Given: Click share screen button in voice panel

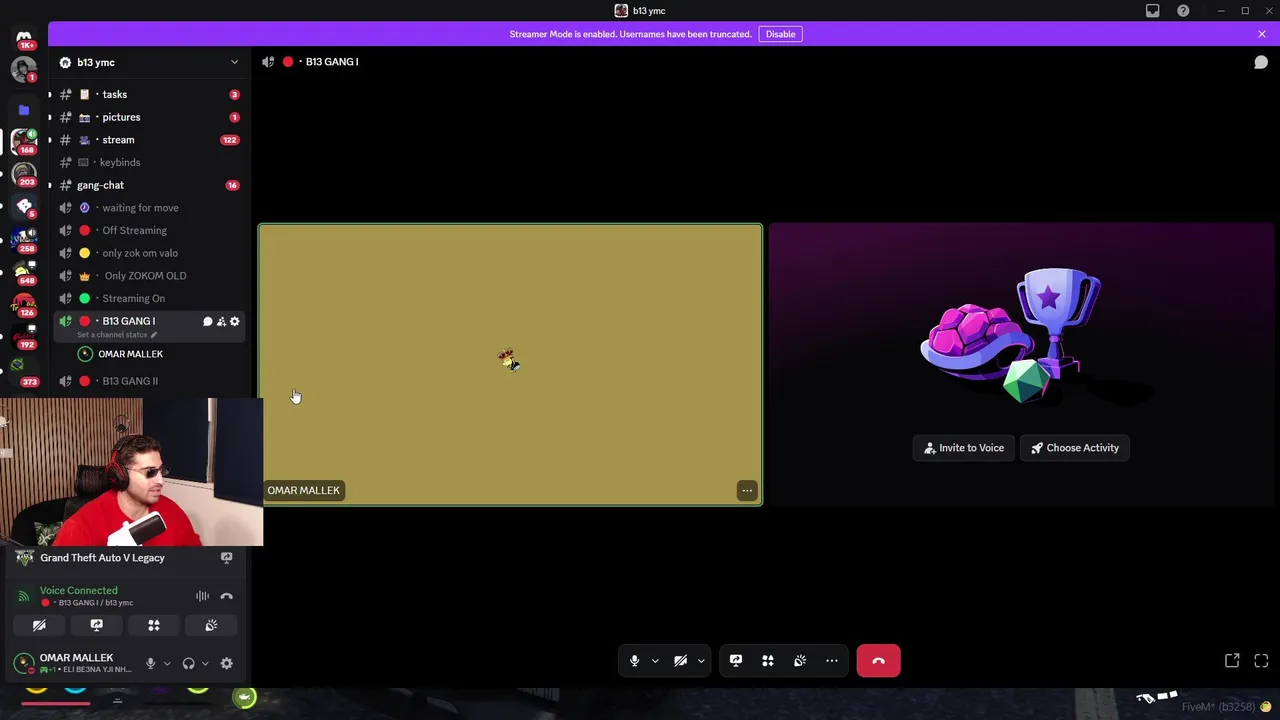Looking at the screenshot, I should [96, 625].
